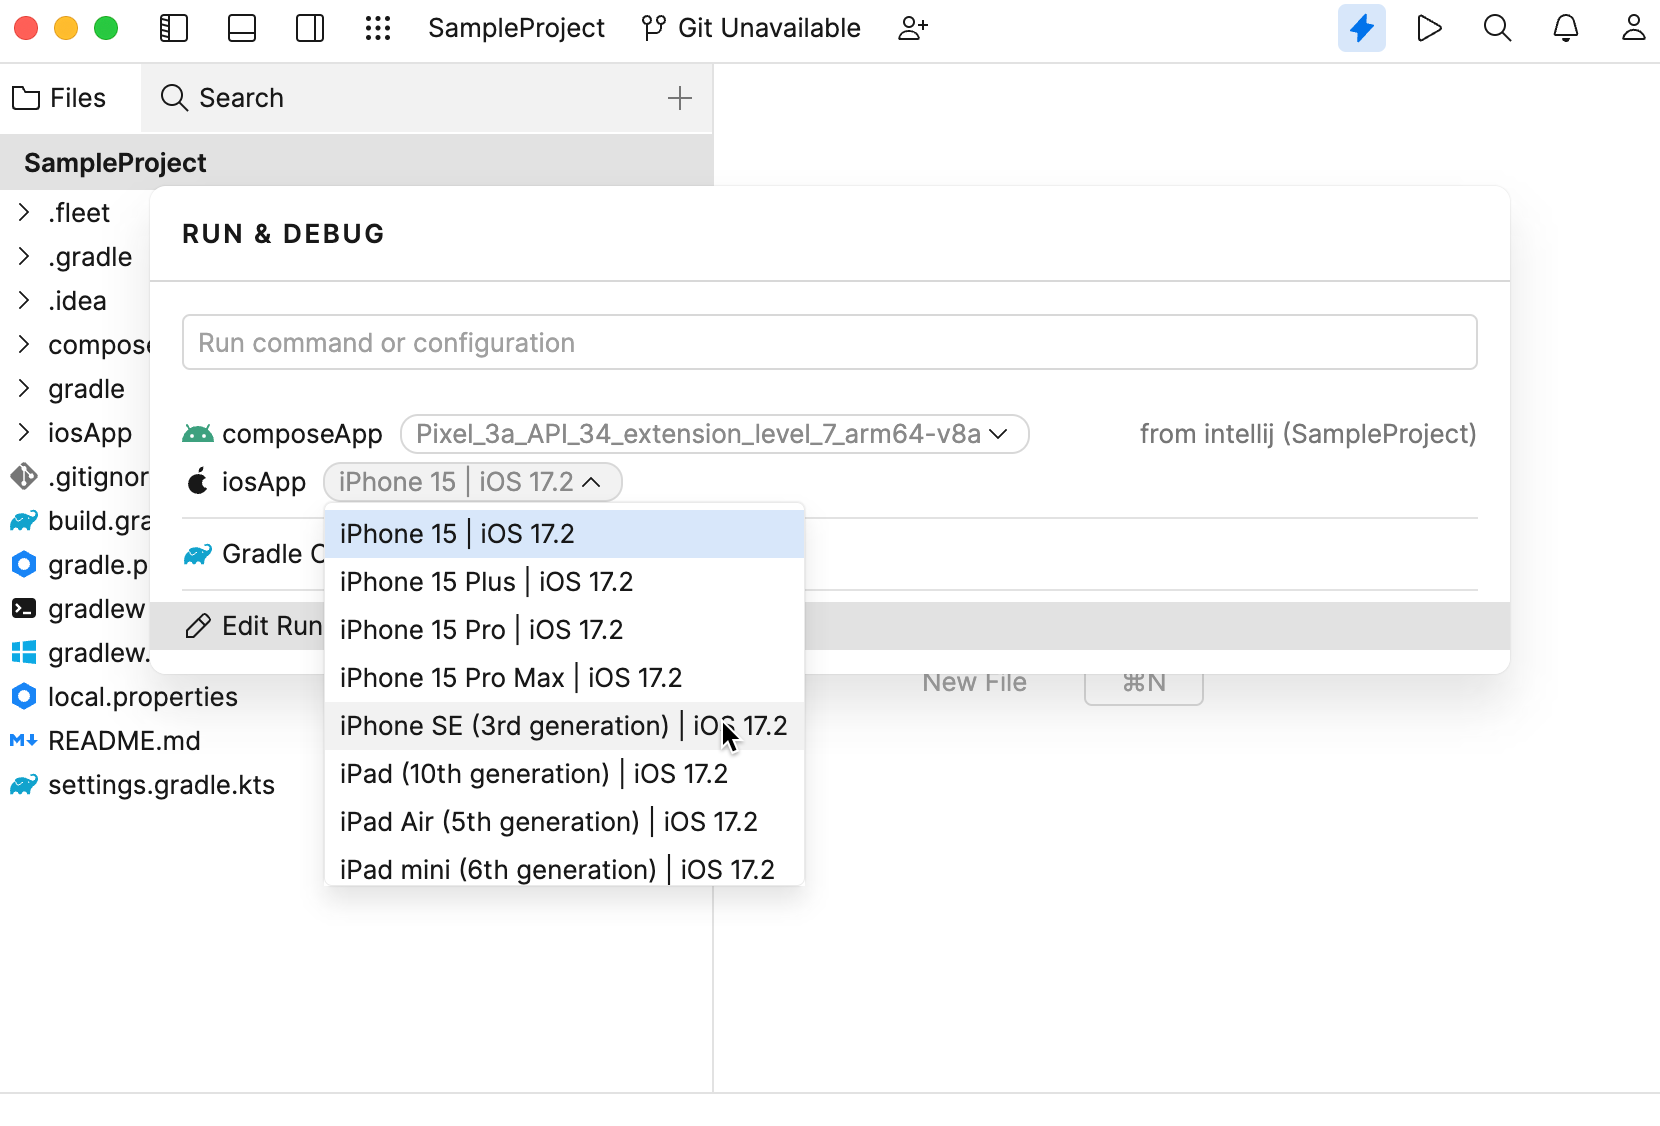Open the Pixel_3a_API_34 device dropdown

(x=714, y=434)
